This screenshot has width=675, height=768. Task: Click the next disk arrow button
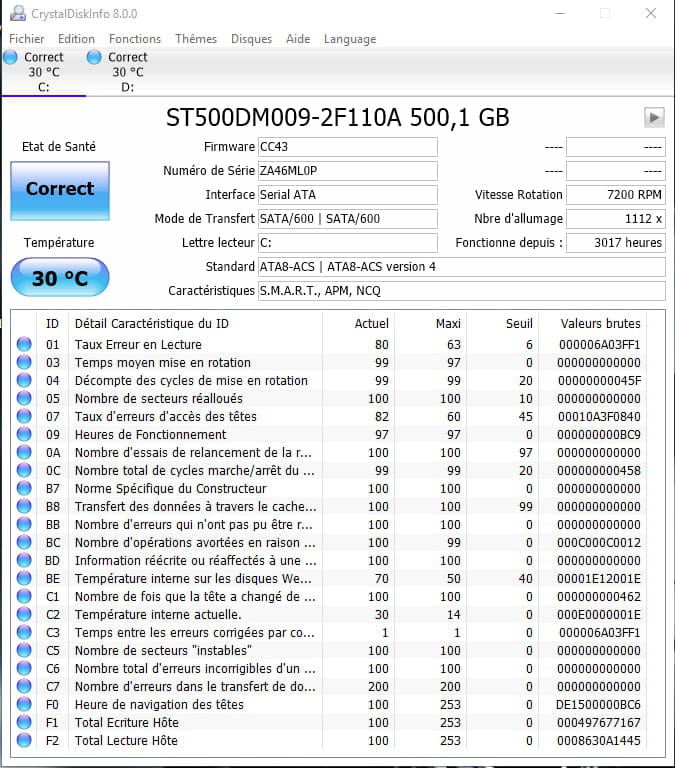654,118
